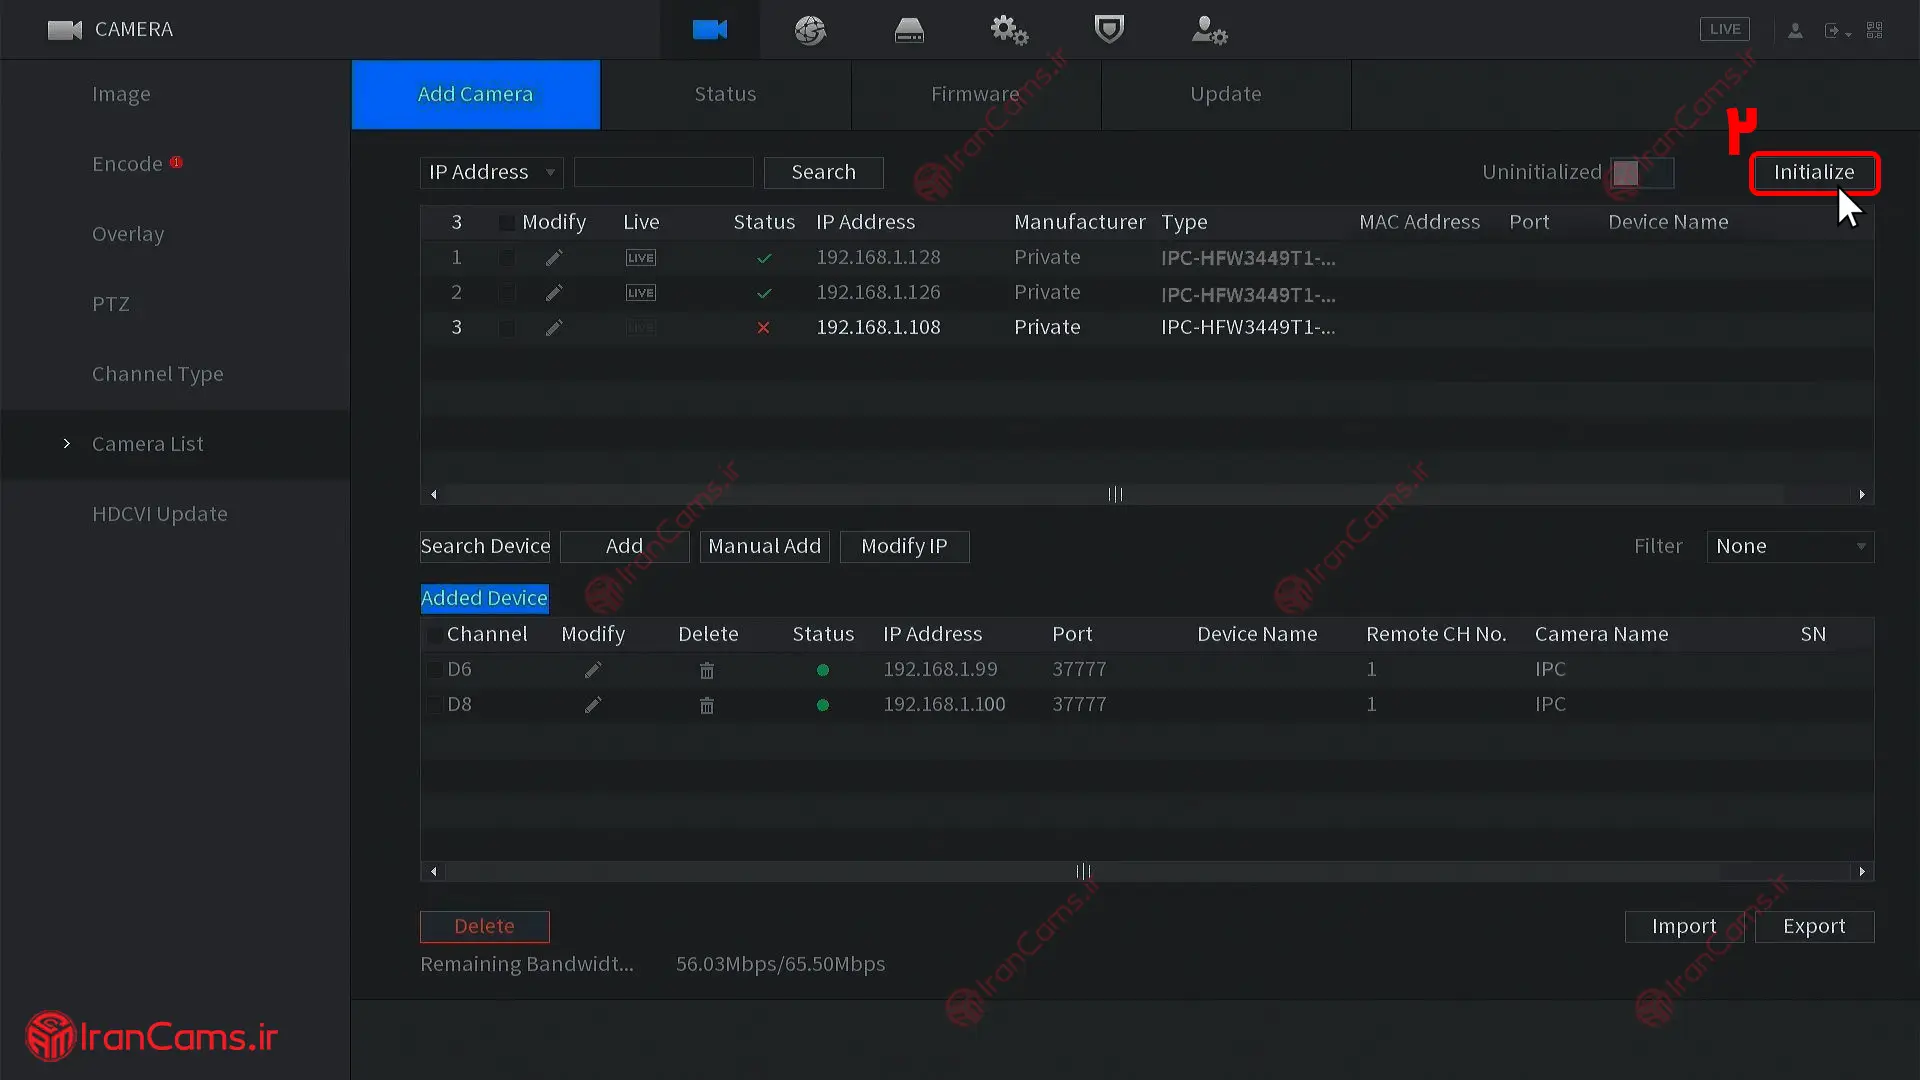1920x1080 pixels.
Task: Click the Manual Add button
Action: point(765,546)
